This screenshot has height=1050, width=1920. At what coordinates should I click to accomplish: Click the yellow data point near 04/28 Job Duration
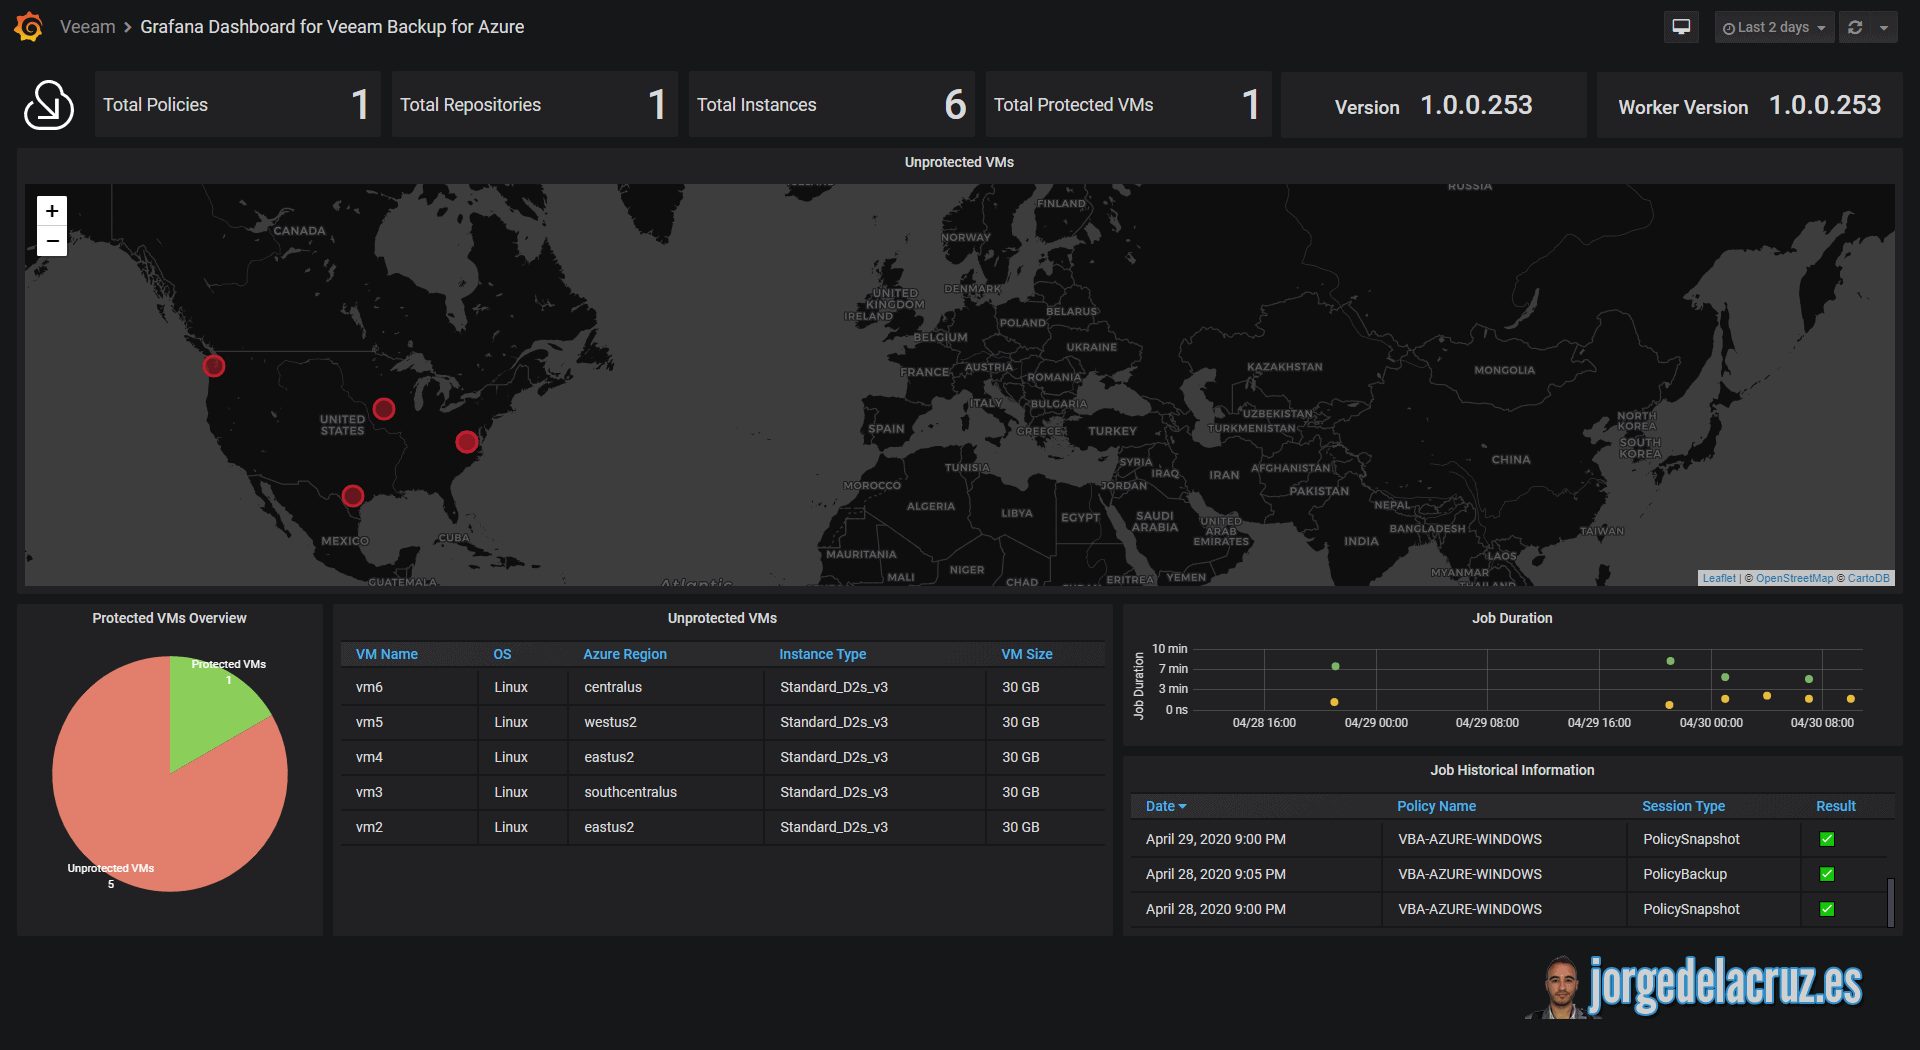(x=1334, y=702)
